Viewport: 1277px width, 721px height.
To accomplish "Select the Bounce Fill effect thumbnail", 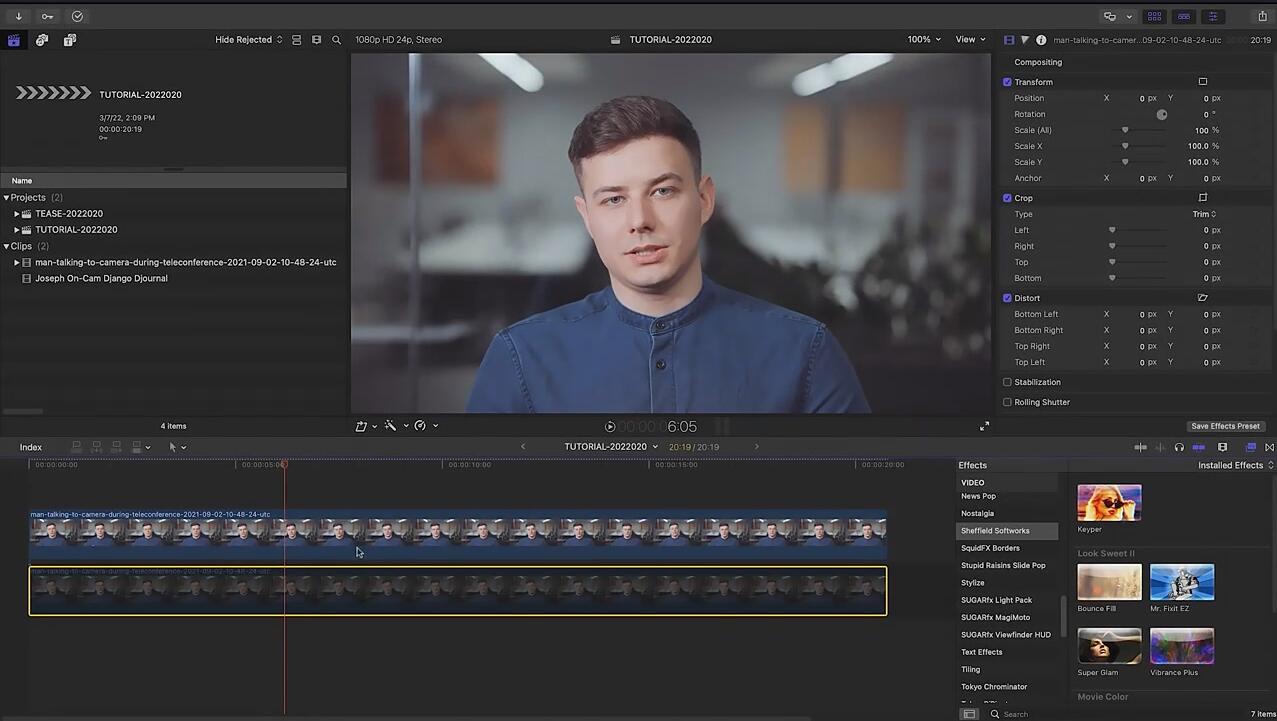I will point(1109,582).
